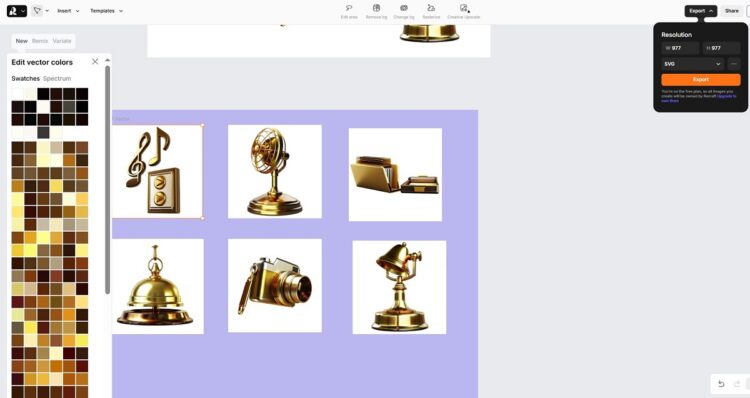This screenshot has height=398, width=750.
Task: Click the more options button beside SVG
Action: pos(734,64)
